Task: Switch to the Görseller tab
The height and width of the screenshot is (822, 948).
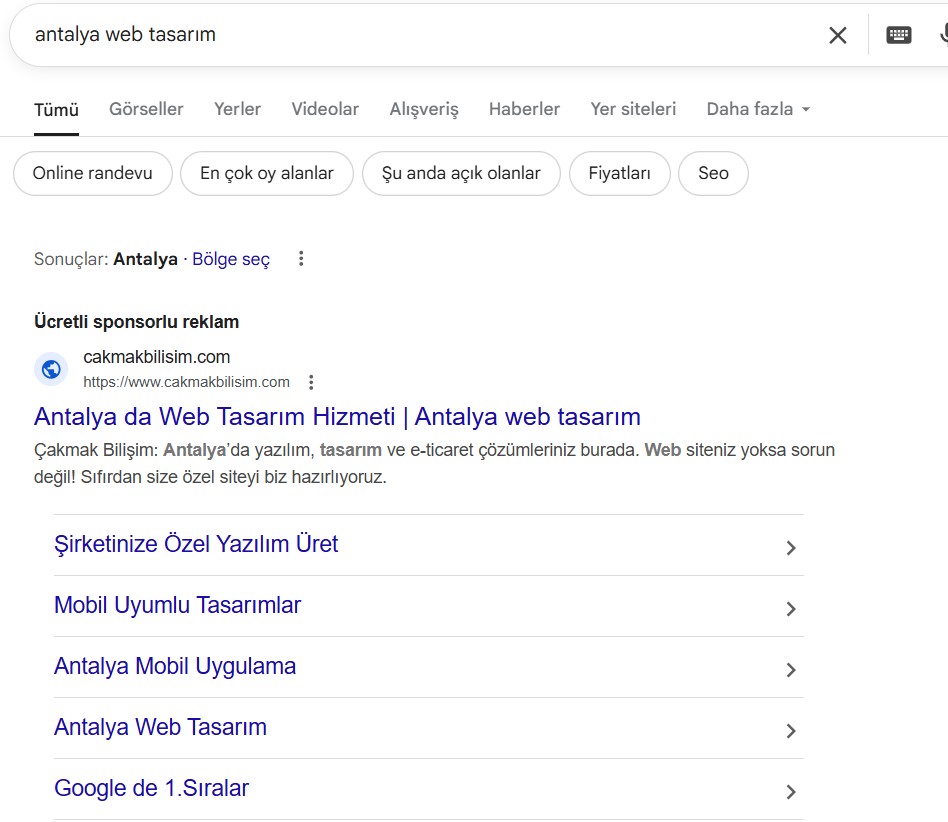Action: click(146, 109)
